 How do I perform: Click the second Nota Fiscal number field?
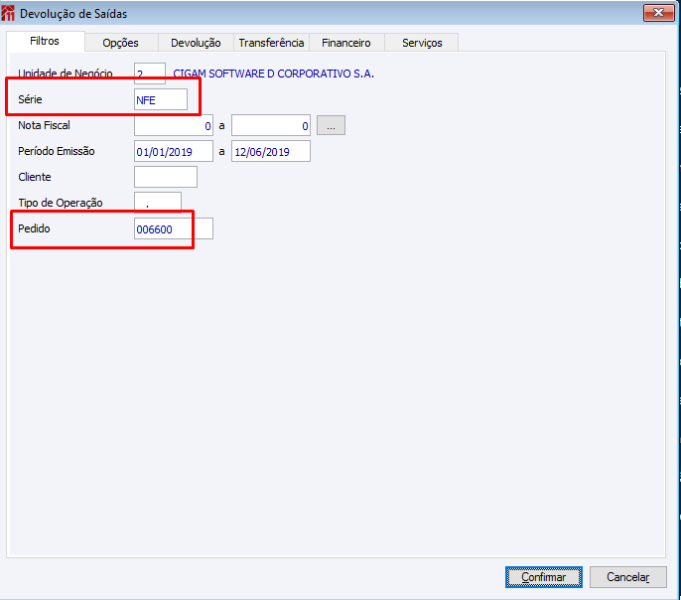[x=271, y=126]
